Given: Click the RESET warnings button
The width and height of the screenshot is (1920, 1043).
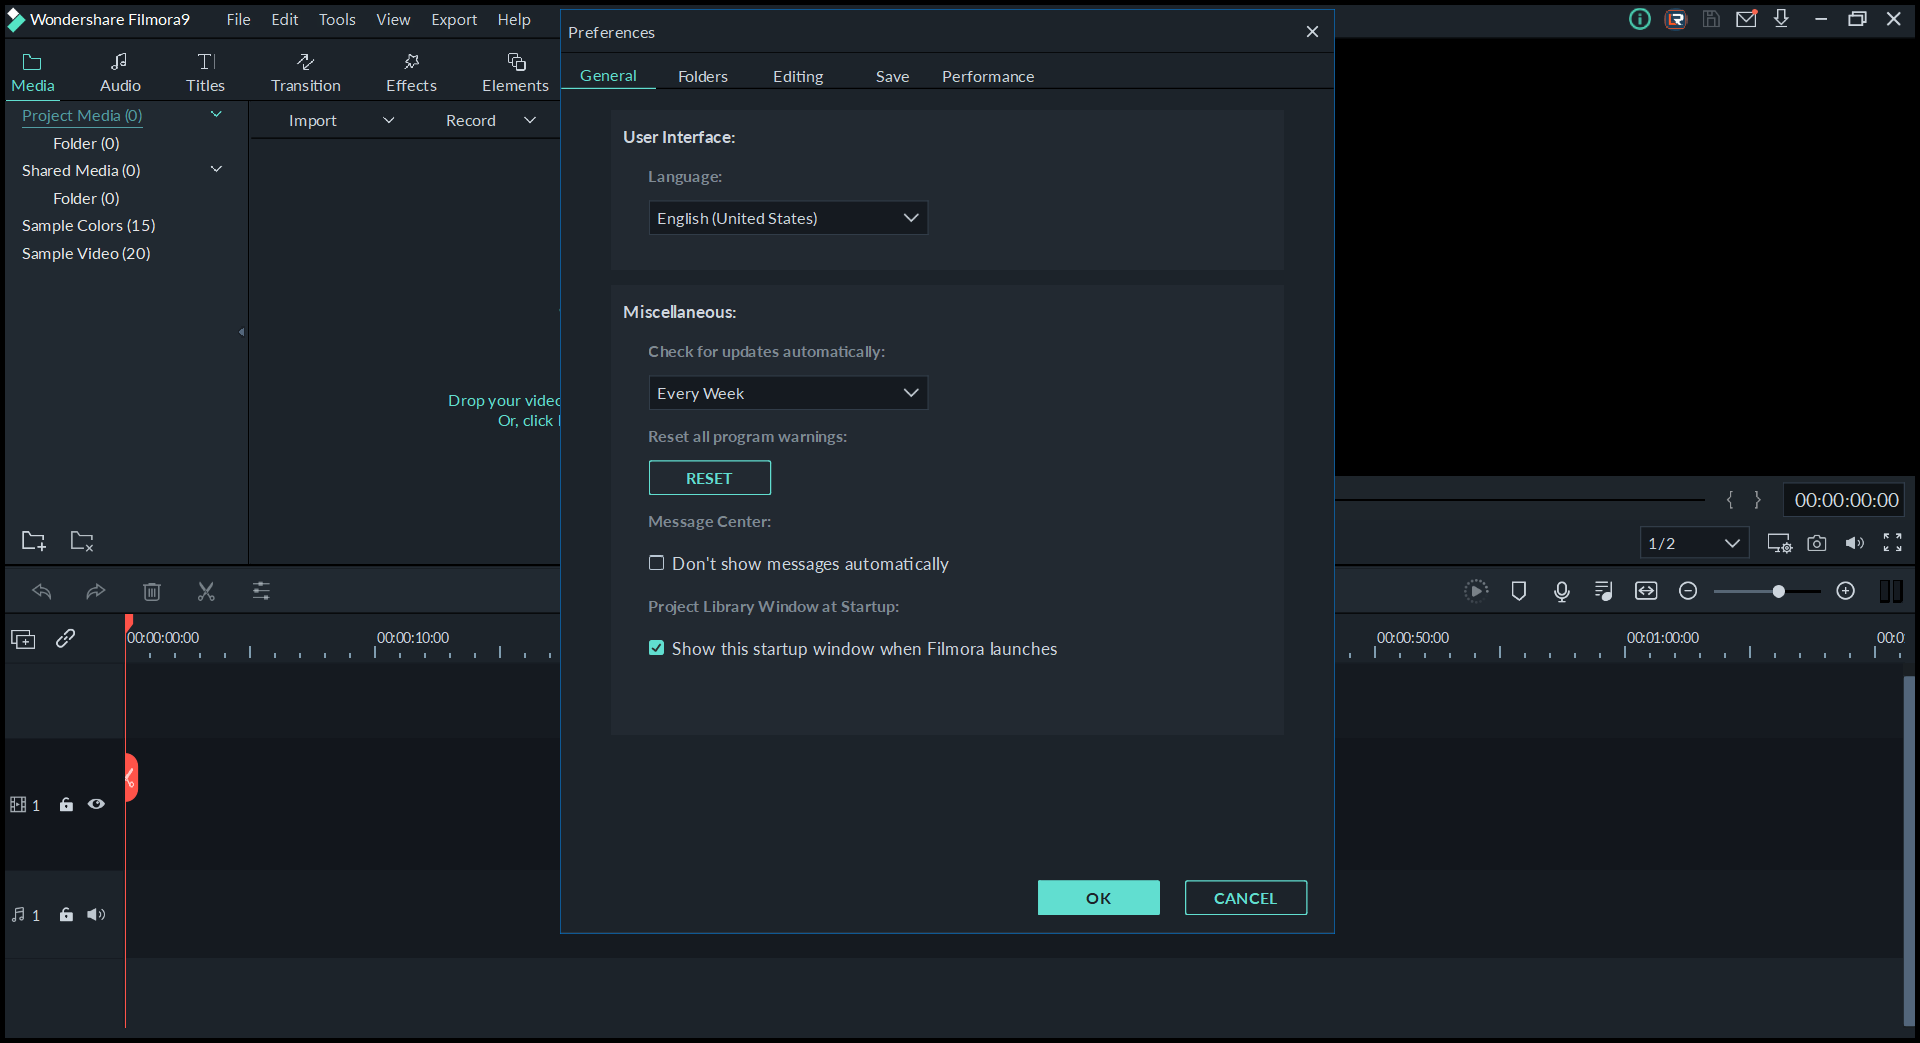Looking at the screenshot, I should [x=709, y=478].
